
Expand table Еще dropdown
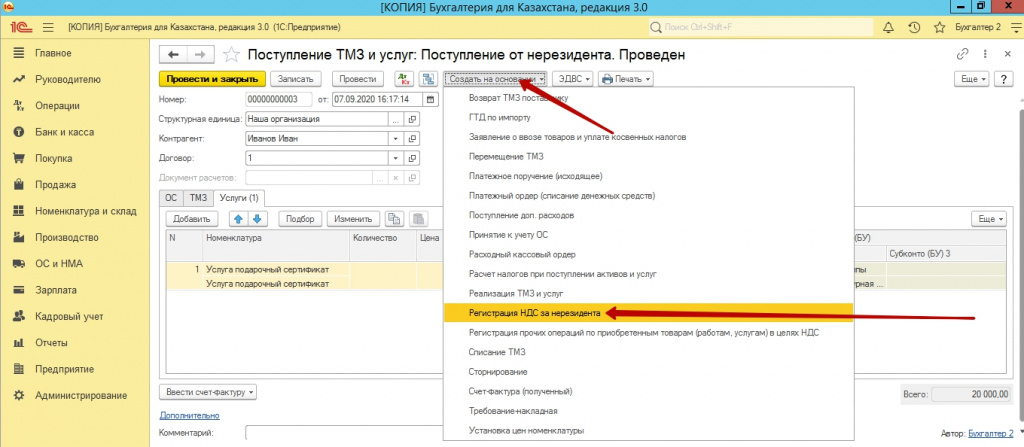pyautogui.click(x=989, y=219)
